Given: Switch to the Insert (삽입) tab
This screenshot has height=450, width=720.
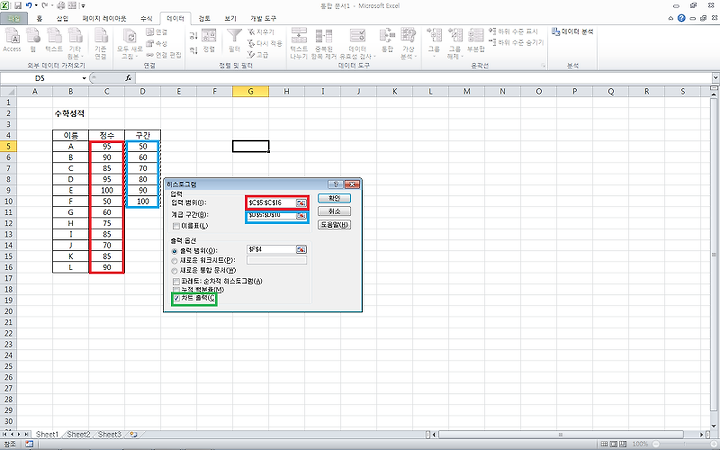Looking at the screenshot, I should pyautogui.click(x=62, y=18).
